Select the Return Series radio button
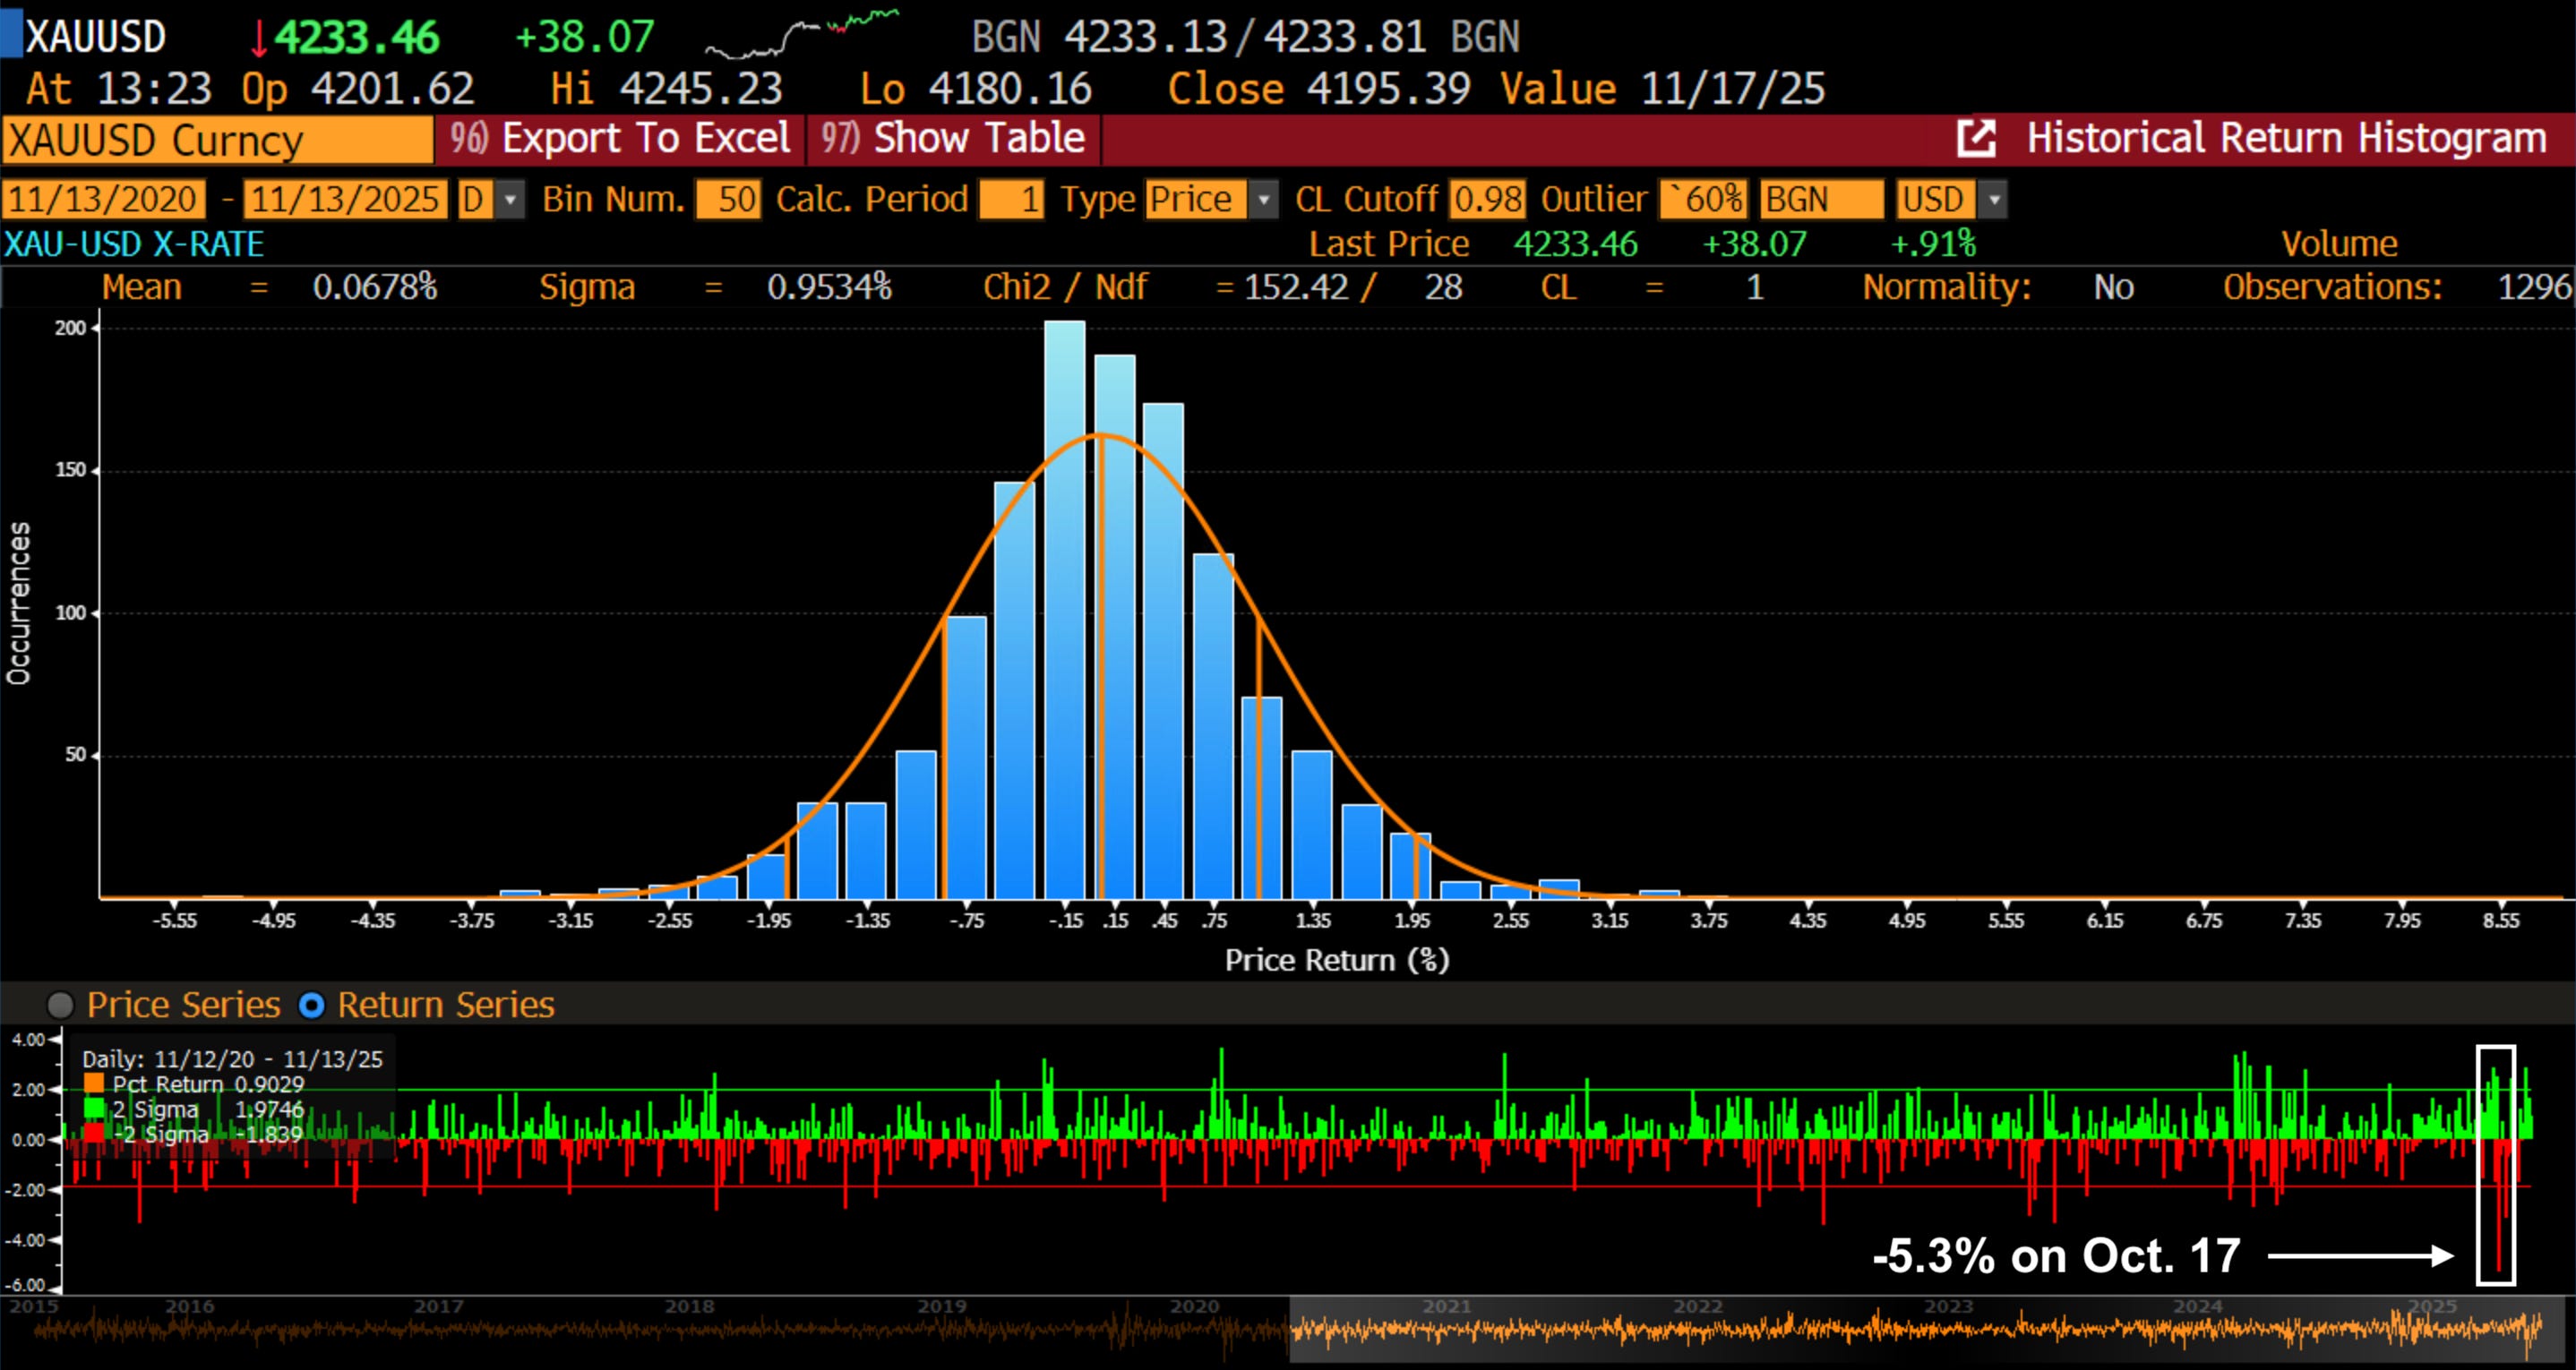This screenshot has width=2576, height=1370. pos(312,1005)
